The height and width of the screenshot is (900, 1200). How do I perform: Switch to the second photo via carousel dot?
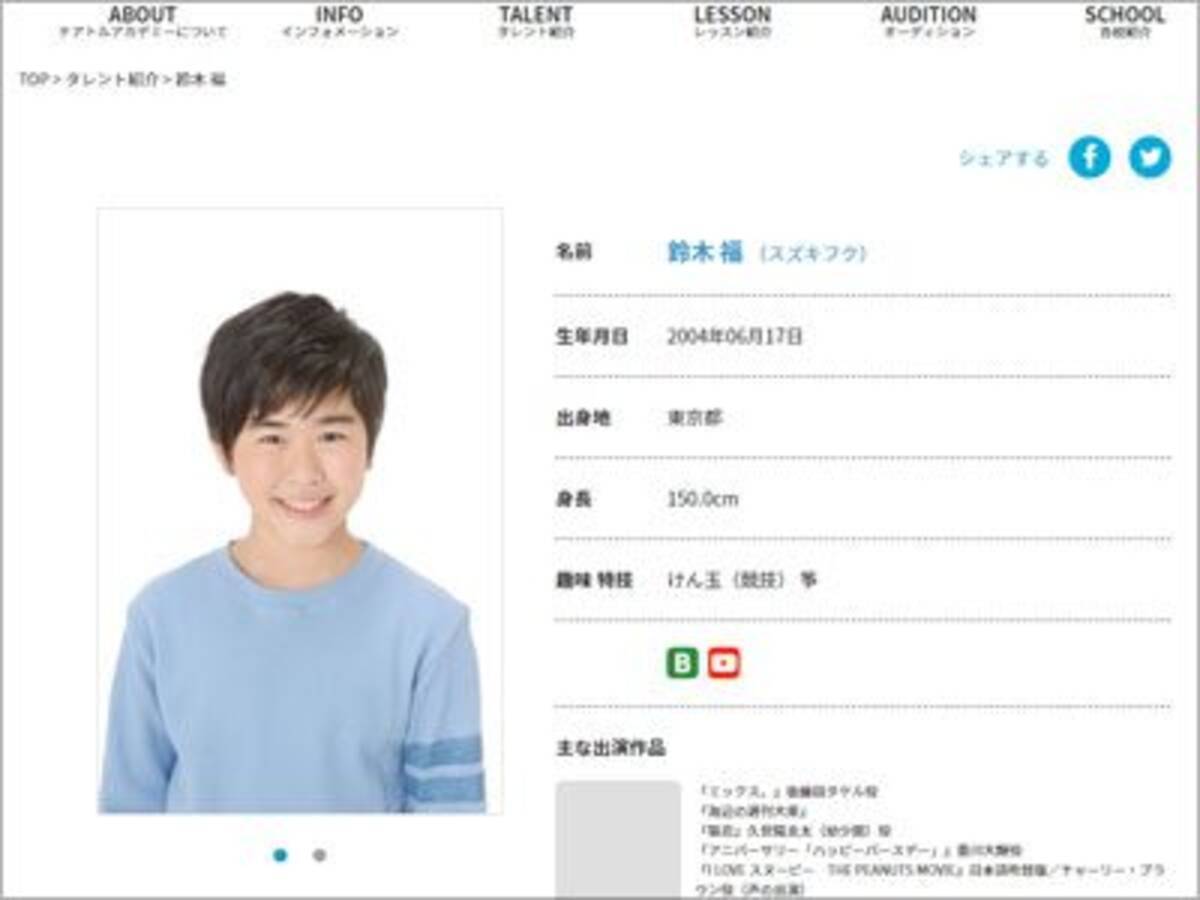[x=320, y=855]
